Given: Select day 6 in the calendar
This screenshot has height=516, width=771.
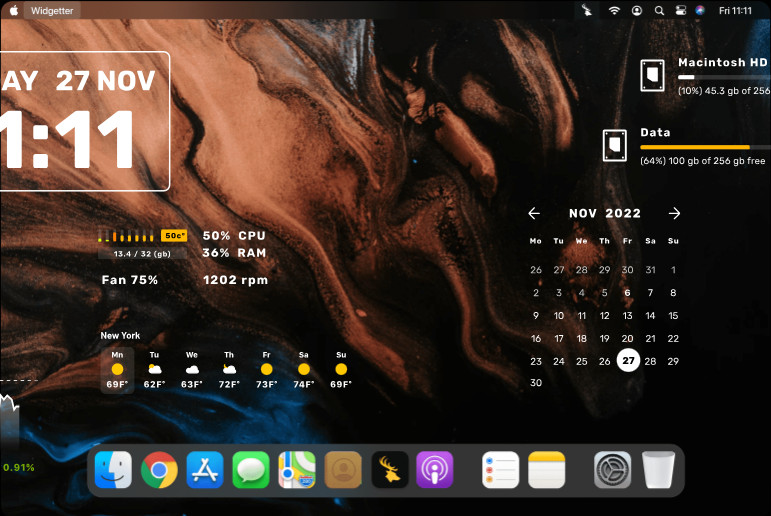Looking at the screenshot, I should pos(627,293).
